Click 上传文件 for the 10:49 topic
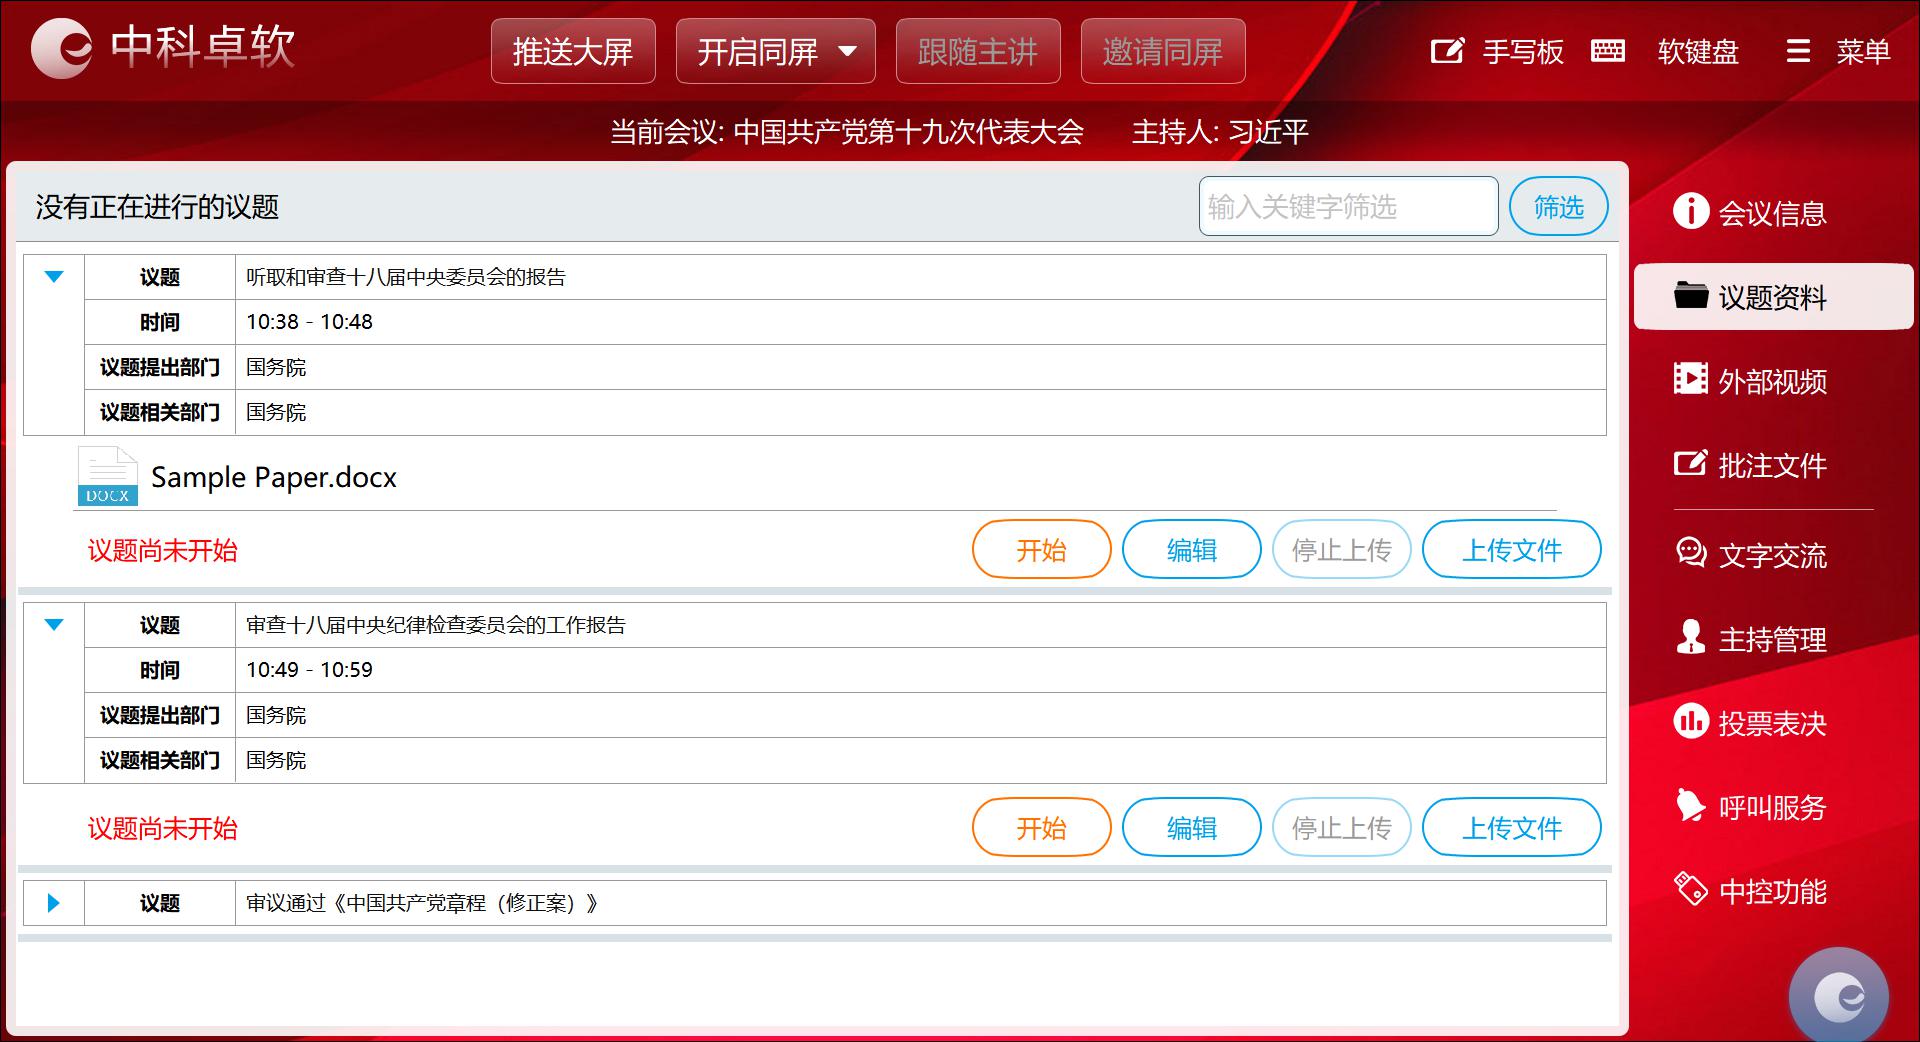Image resolution: width=1920 pixels, height=1042 pixels. pyautogui.click(x=1512, y=827)
